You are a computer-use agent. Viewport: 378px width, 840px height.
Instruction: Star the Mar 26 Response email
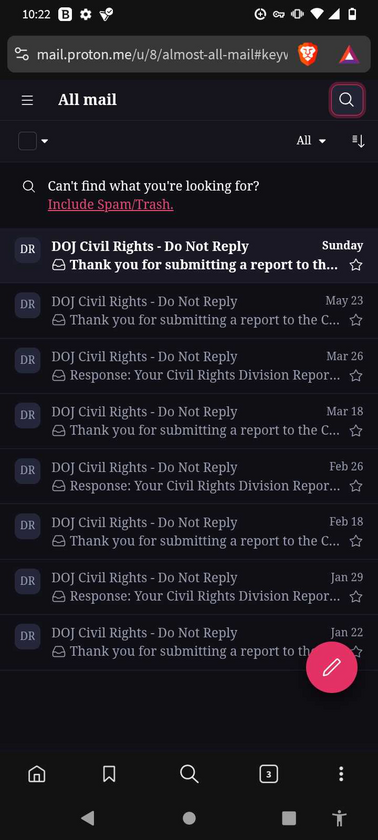pos(356,376)
